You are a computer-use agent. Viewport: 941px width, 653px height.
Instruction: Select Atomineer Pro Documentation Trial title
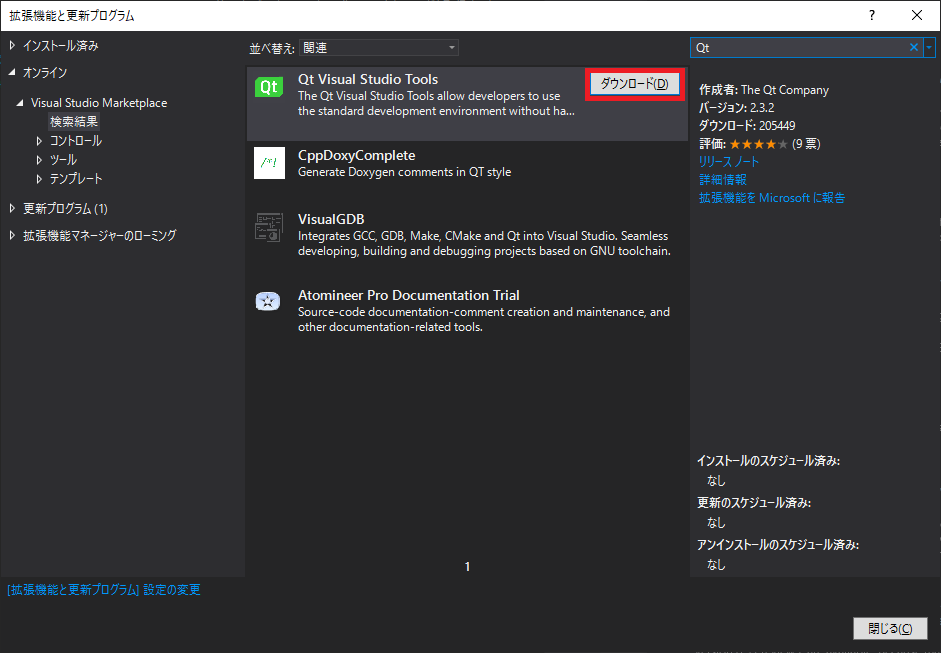point(409,295)
